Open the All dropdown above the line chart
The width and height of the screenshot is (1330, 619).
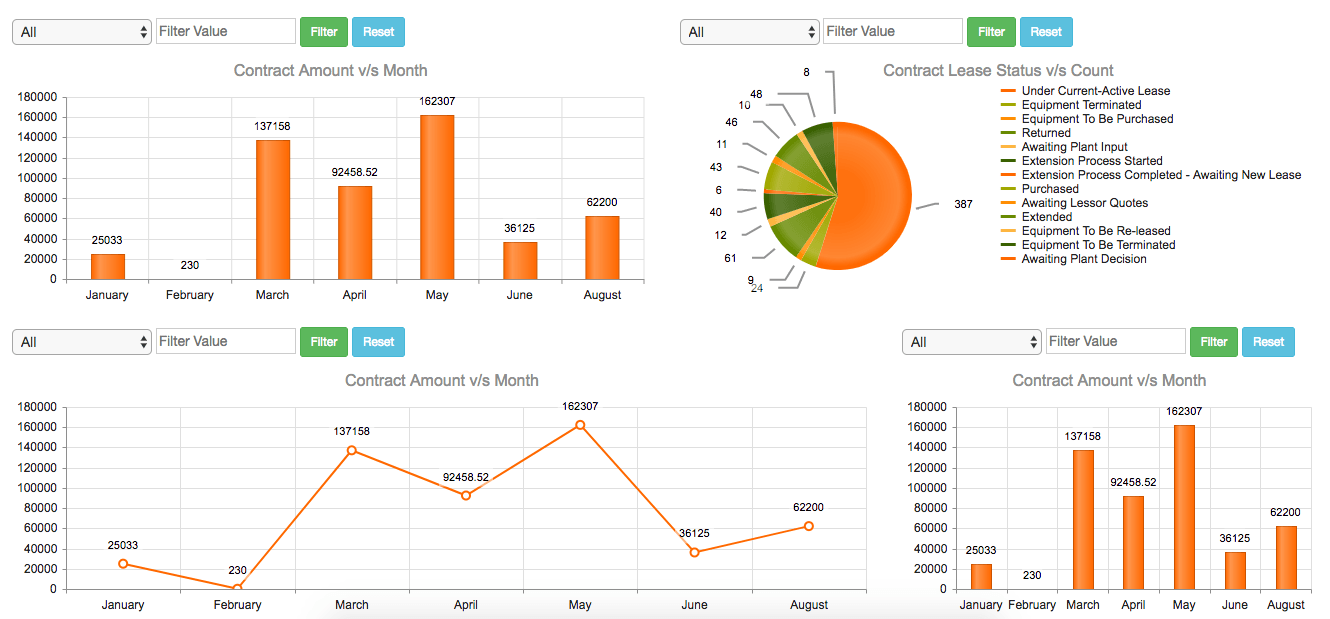(x=82, y=342)
